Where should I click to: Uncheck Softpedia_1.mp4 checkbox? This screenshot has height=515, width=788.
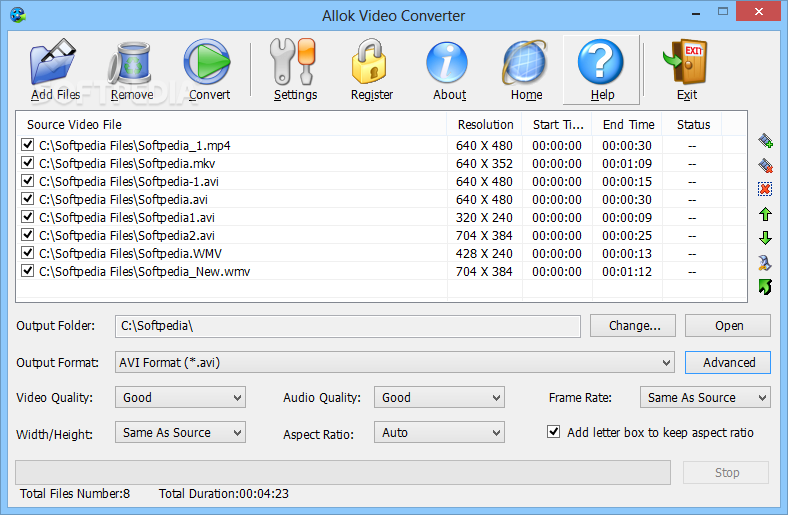(x=27, y=145)
